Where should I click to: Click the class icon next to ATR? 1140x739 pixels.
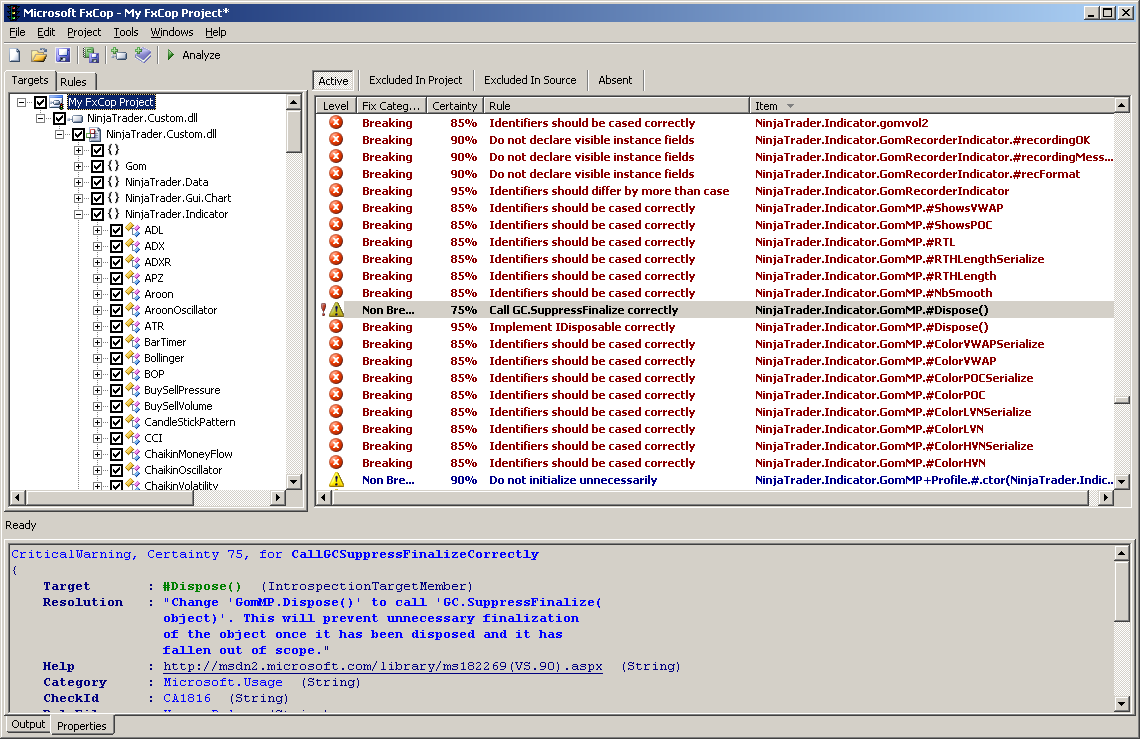click(x=133, y=326)
